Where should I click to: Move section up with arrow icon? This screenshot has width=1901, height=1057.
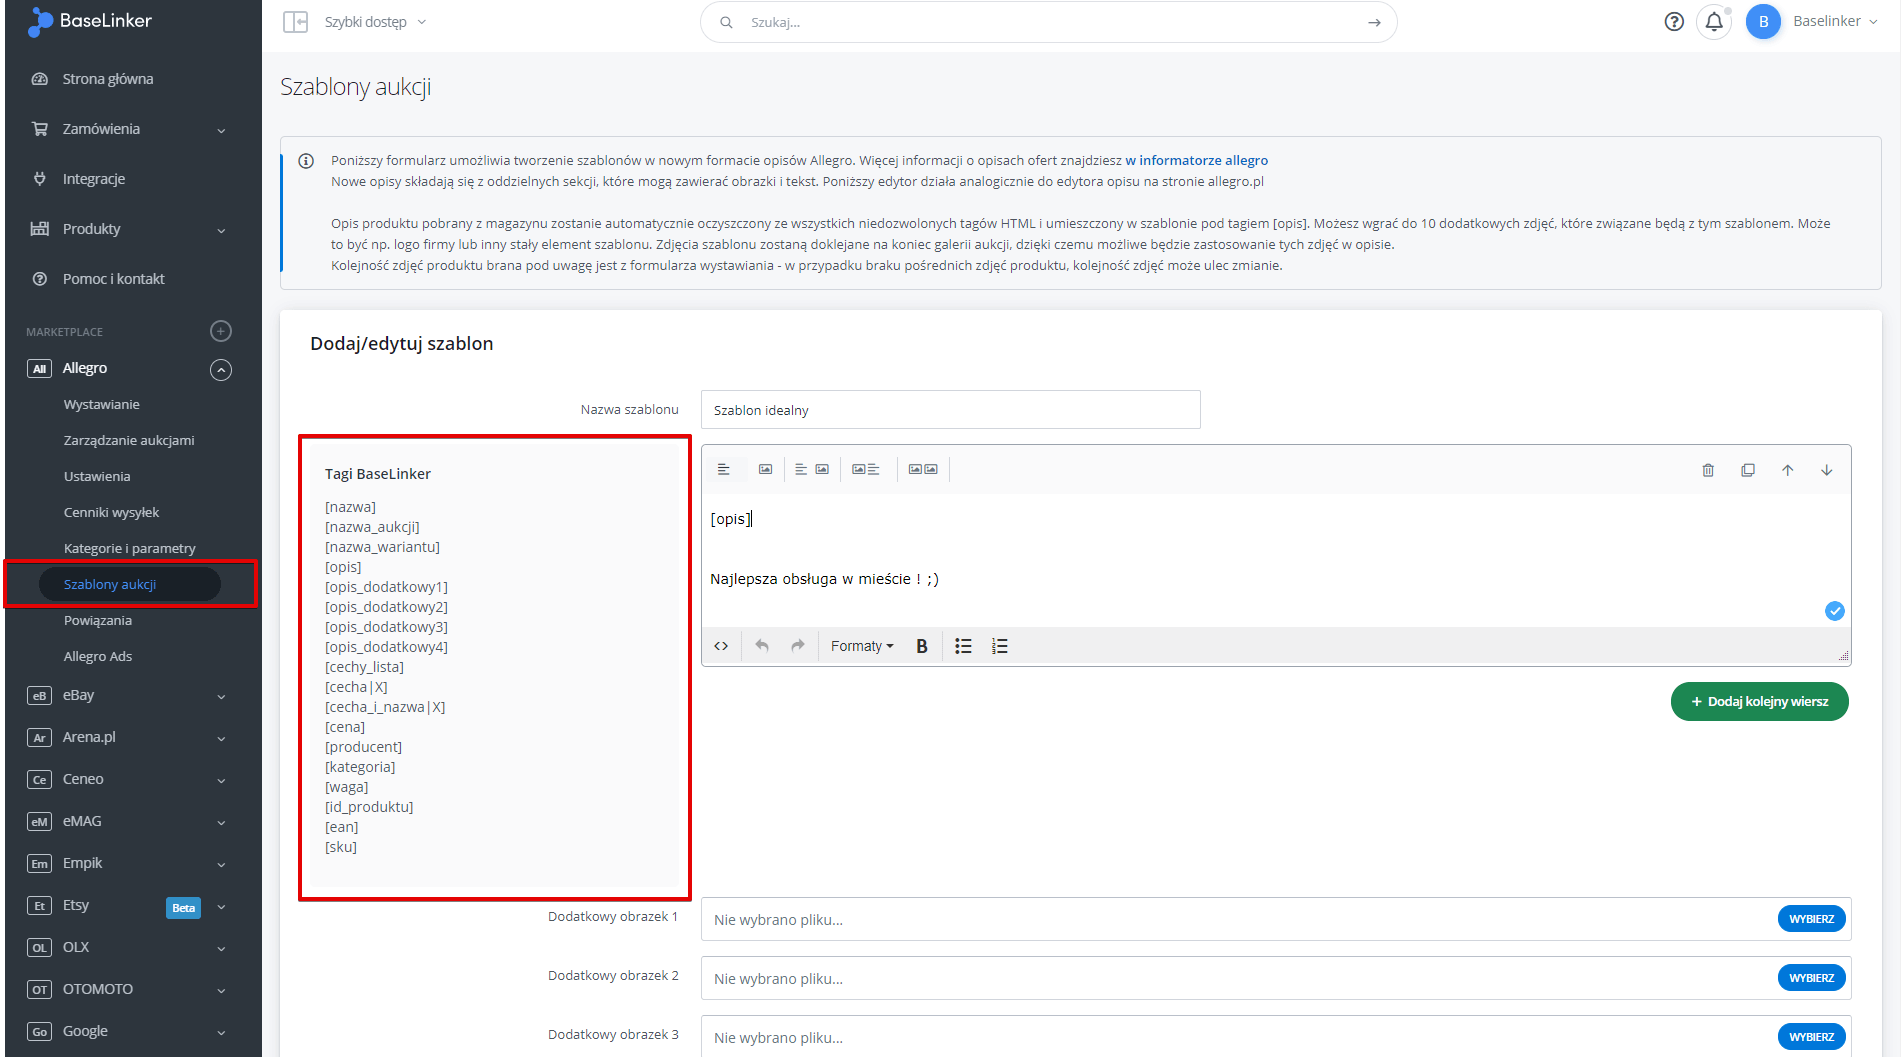1787,470
